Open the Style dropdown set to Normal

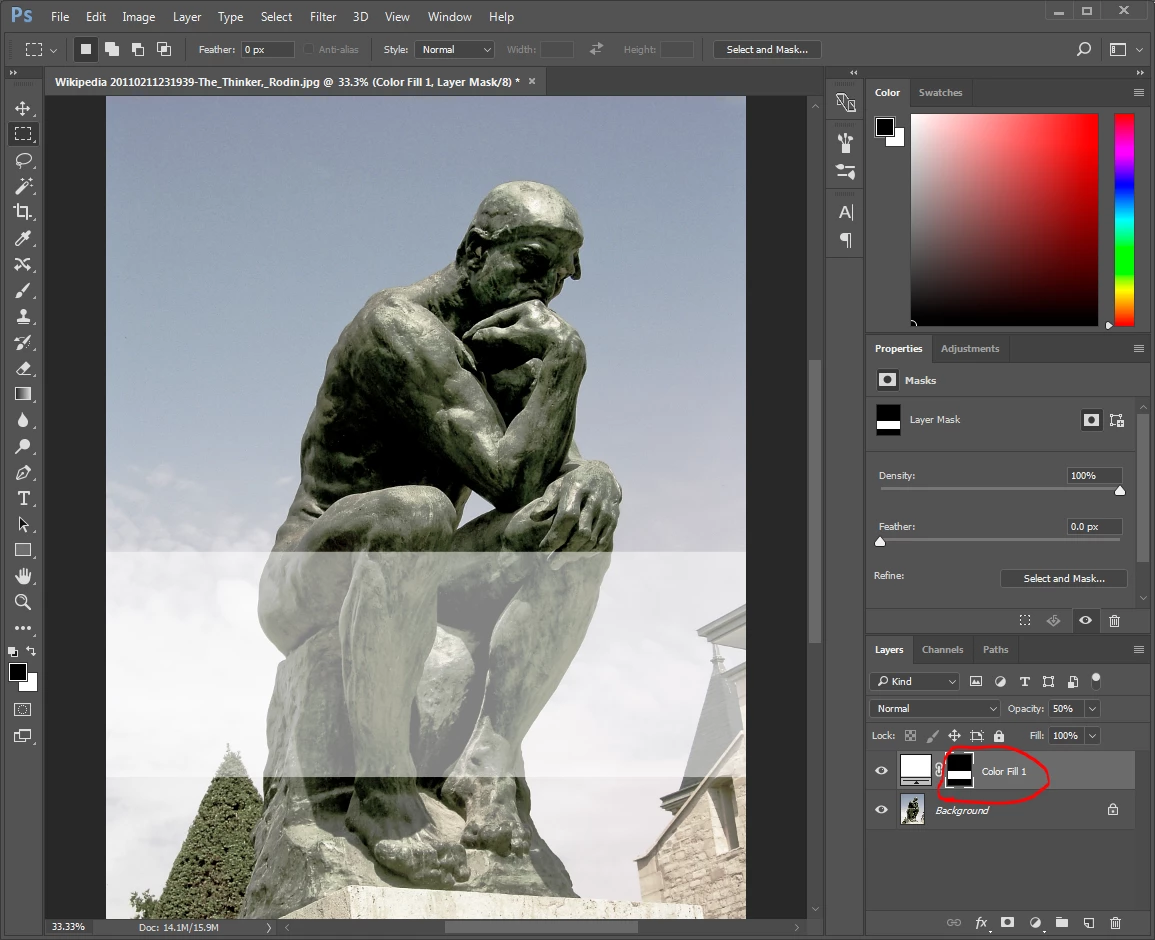click(x=454, y=49)
